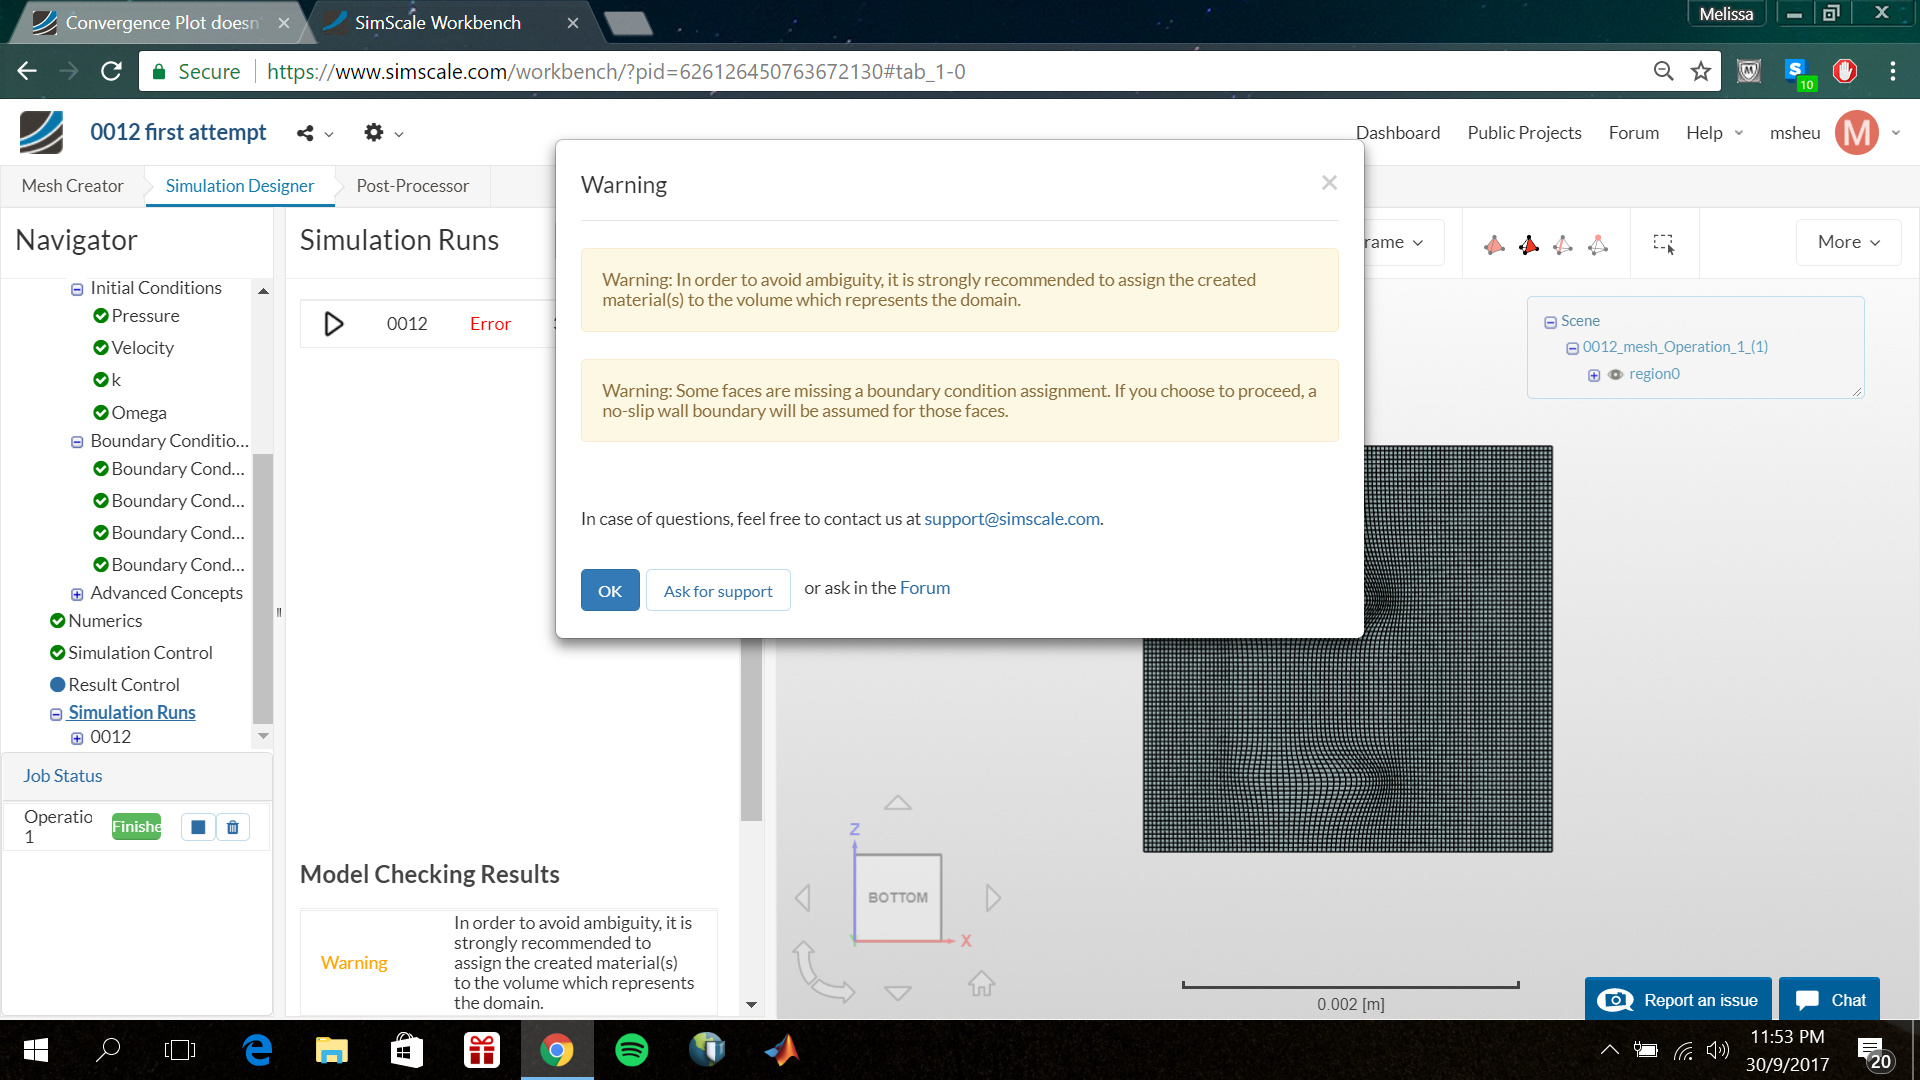Click the stop job square icon
This screenshot has width=1920, height=1080.
[198, 827]
